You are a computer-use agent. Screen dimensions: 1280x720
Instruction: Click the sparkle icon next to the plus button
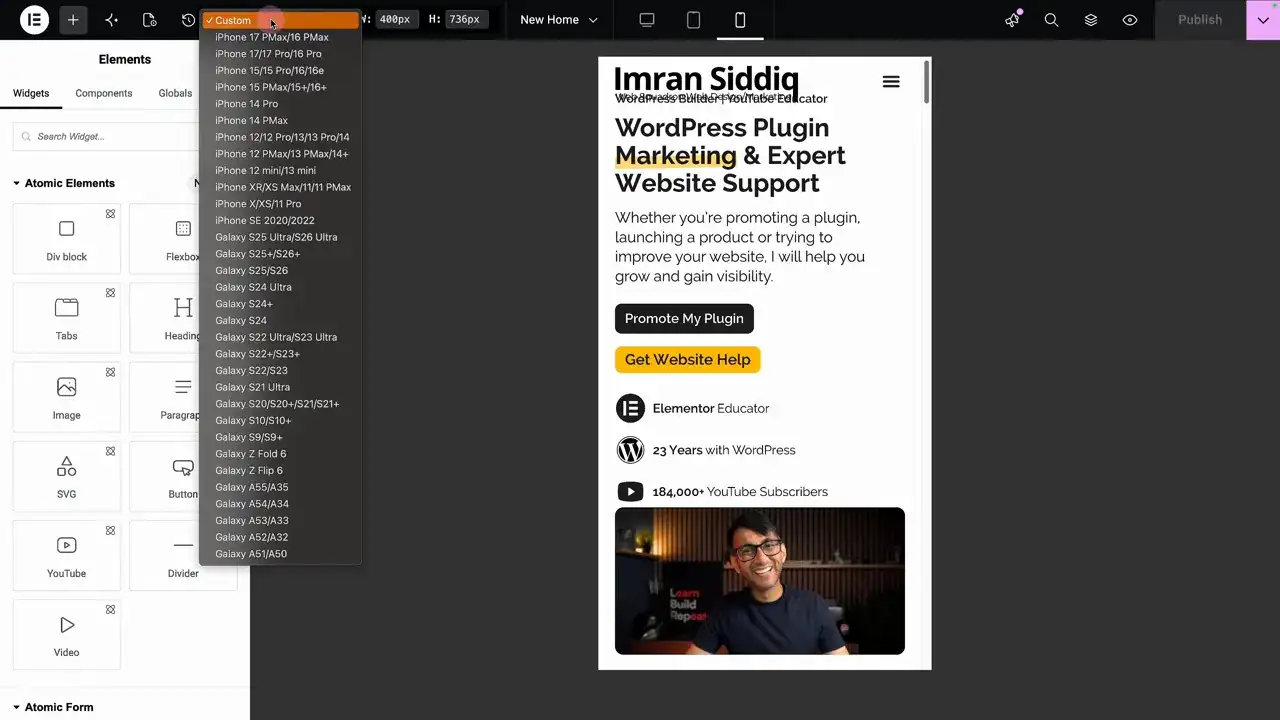pyautogui.click(x=111, y=20)
